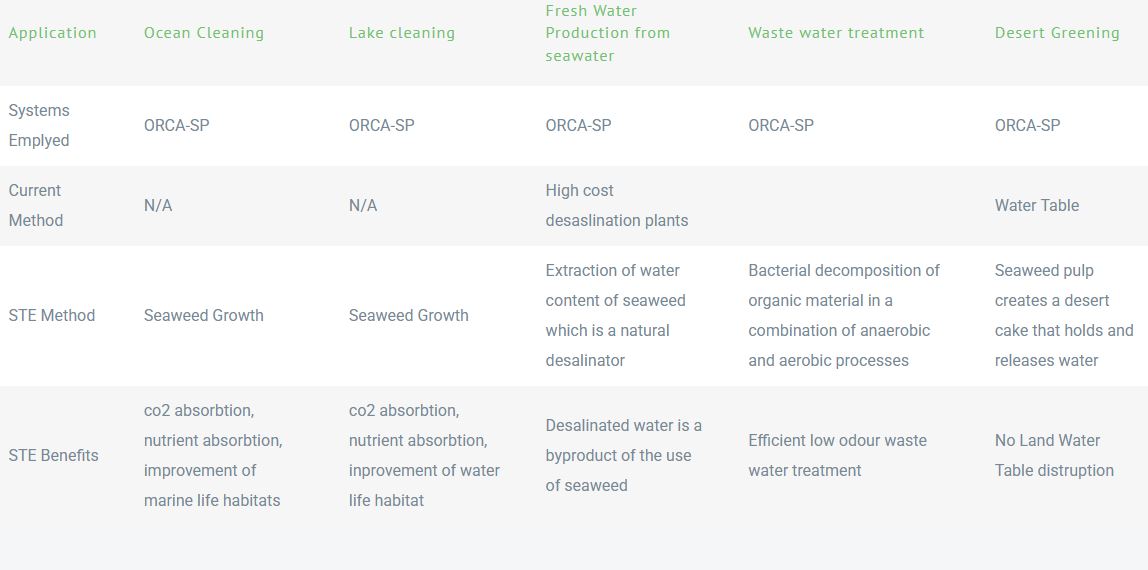This screenshot has height=570, width=1148.
Task: Click the Fresh Water Production from seawater header
Action: coord(607,33)
